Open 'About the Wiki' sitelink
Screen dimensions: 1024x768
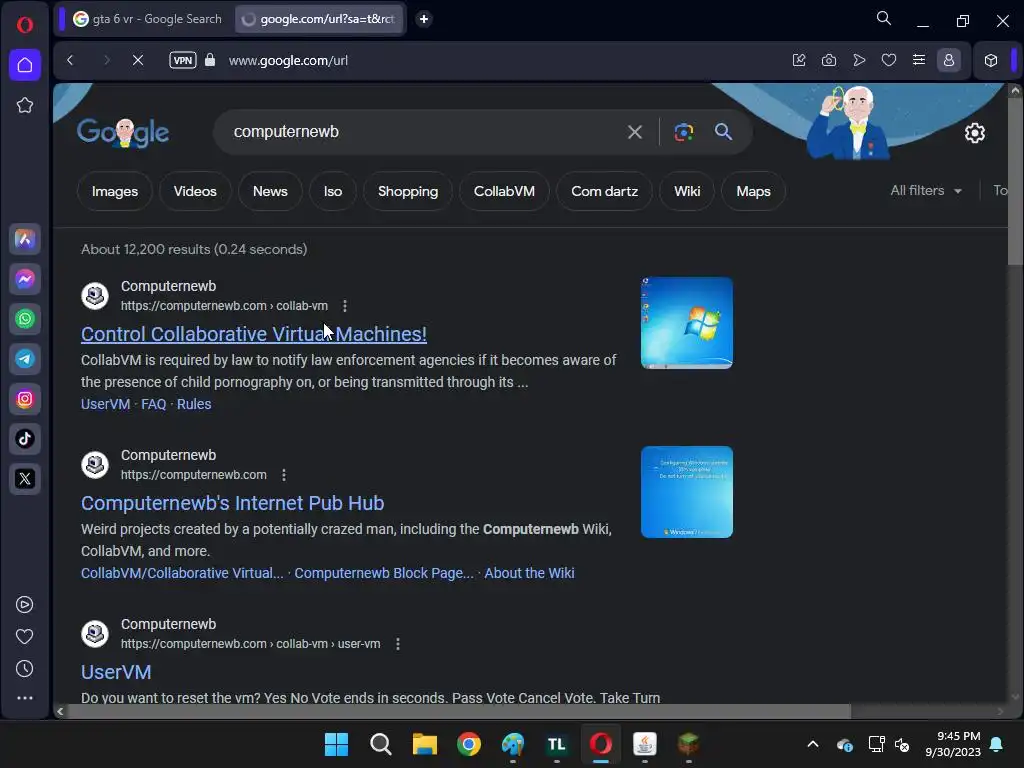[529, 573]
